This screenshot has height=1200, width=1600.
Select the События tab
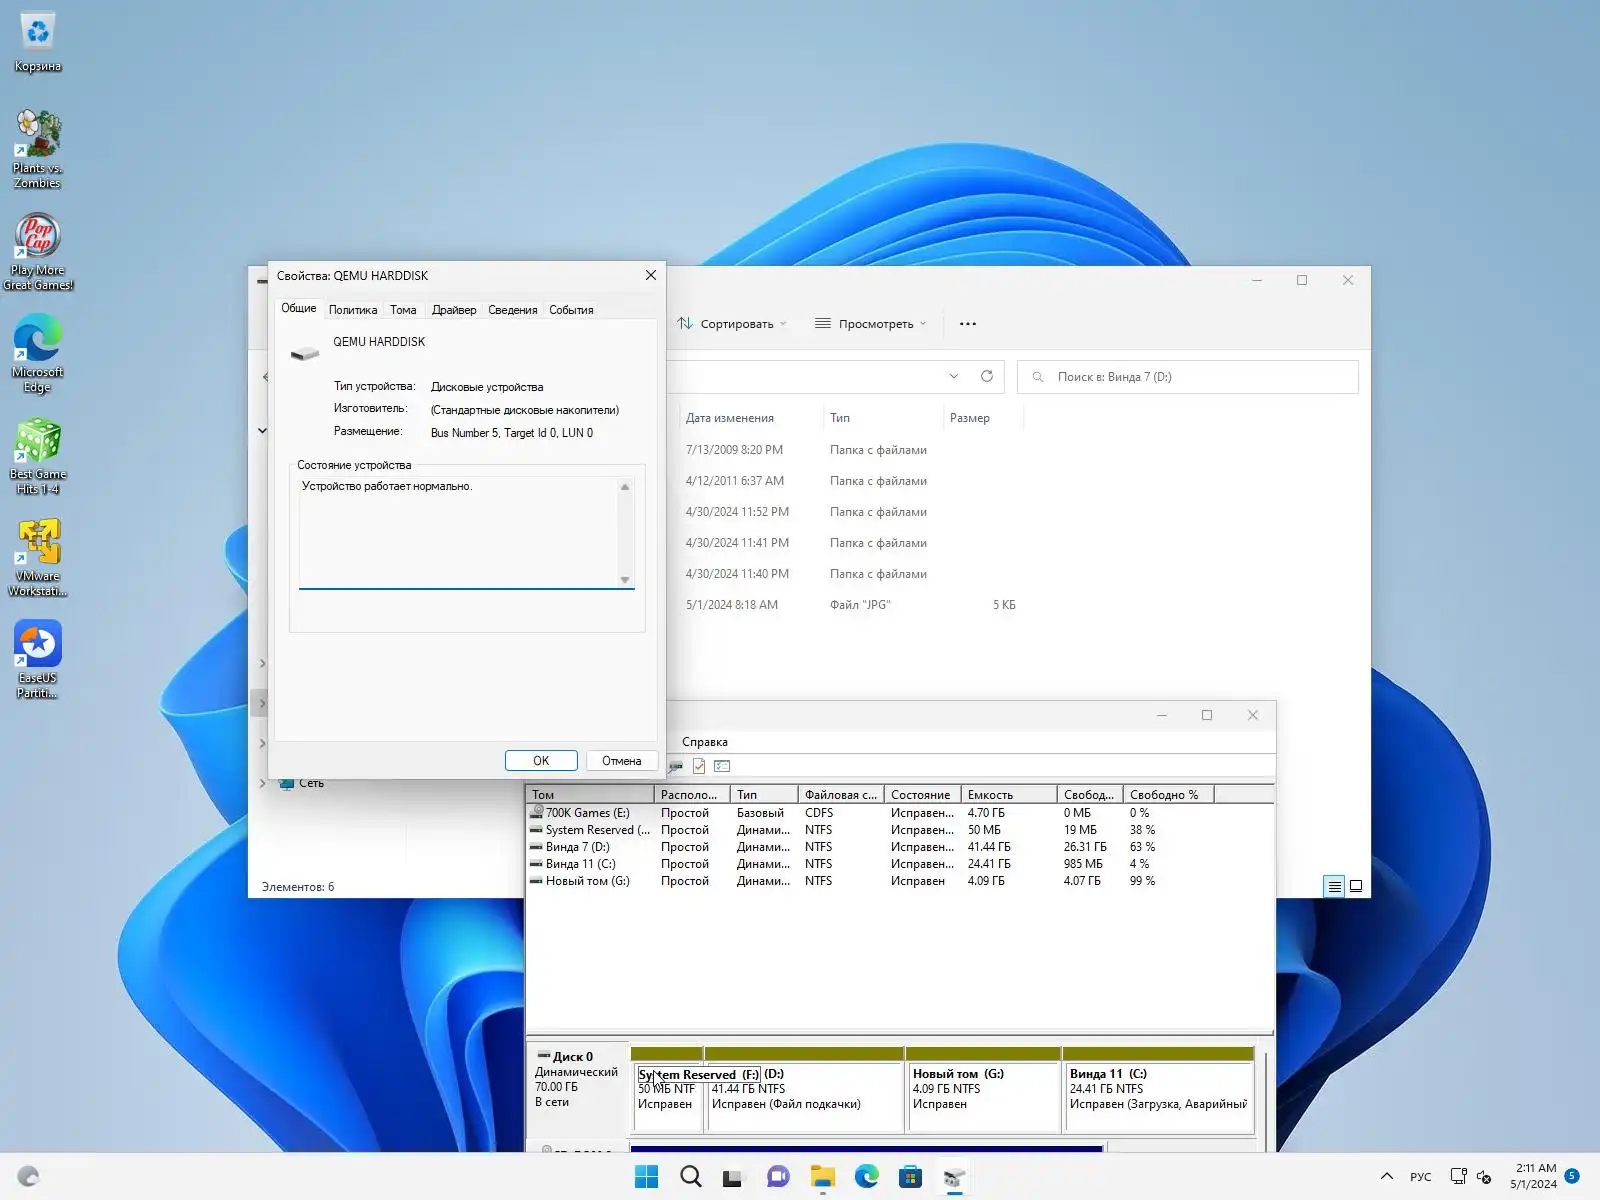571,310
